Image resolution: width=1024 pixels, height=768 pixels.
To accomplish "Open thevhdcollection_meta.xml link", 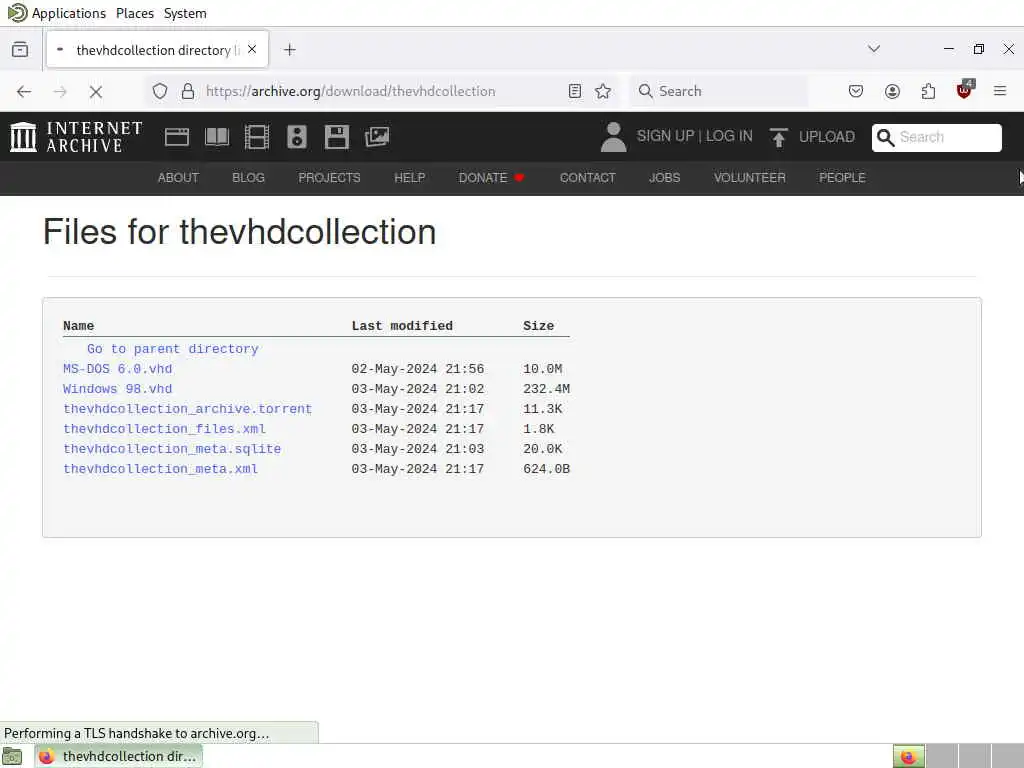I will click(x=160, y=469).
